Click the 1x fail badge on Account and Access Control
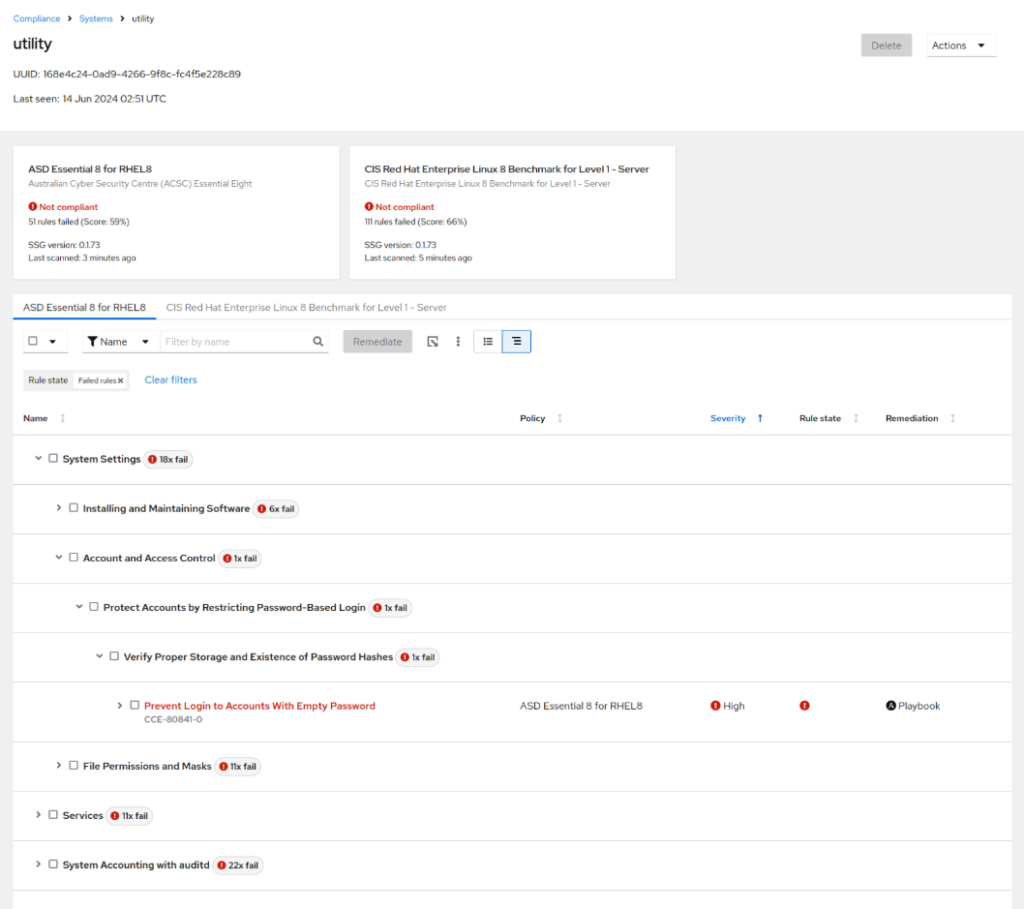 (x=240, y=558)
